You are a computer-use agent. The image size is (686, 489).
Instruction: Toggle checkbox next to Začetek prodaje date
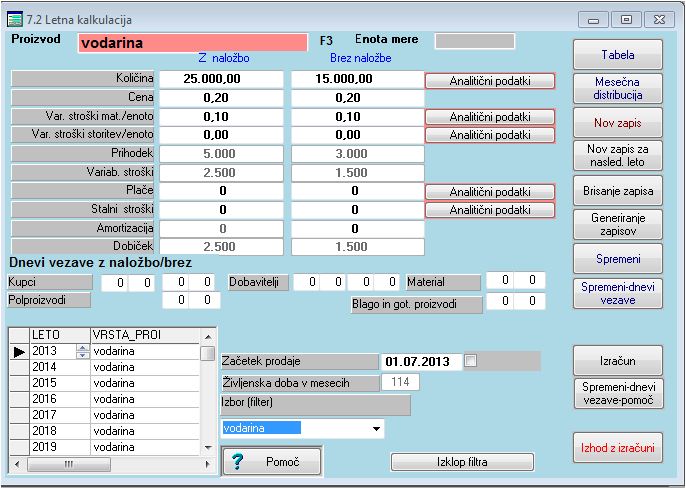coord(472,361)
